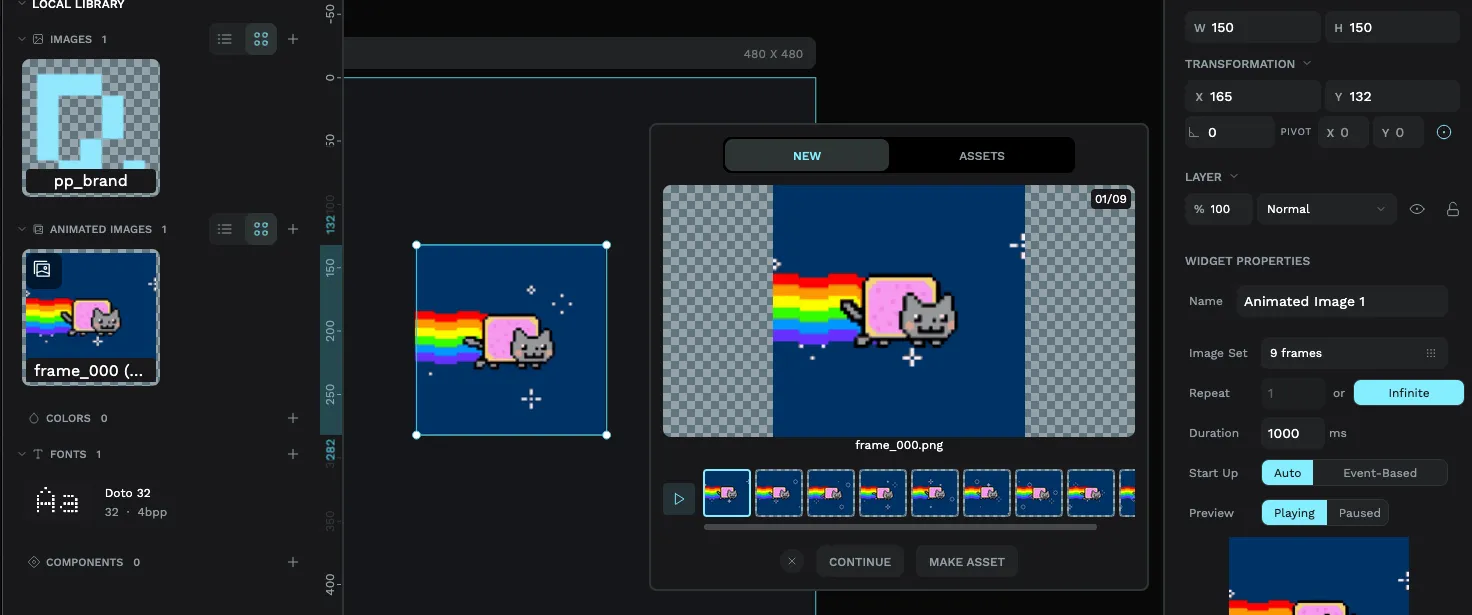
Task: Set Start Up to Auto
Action: point(1288,473)
